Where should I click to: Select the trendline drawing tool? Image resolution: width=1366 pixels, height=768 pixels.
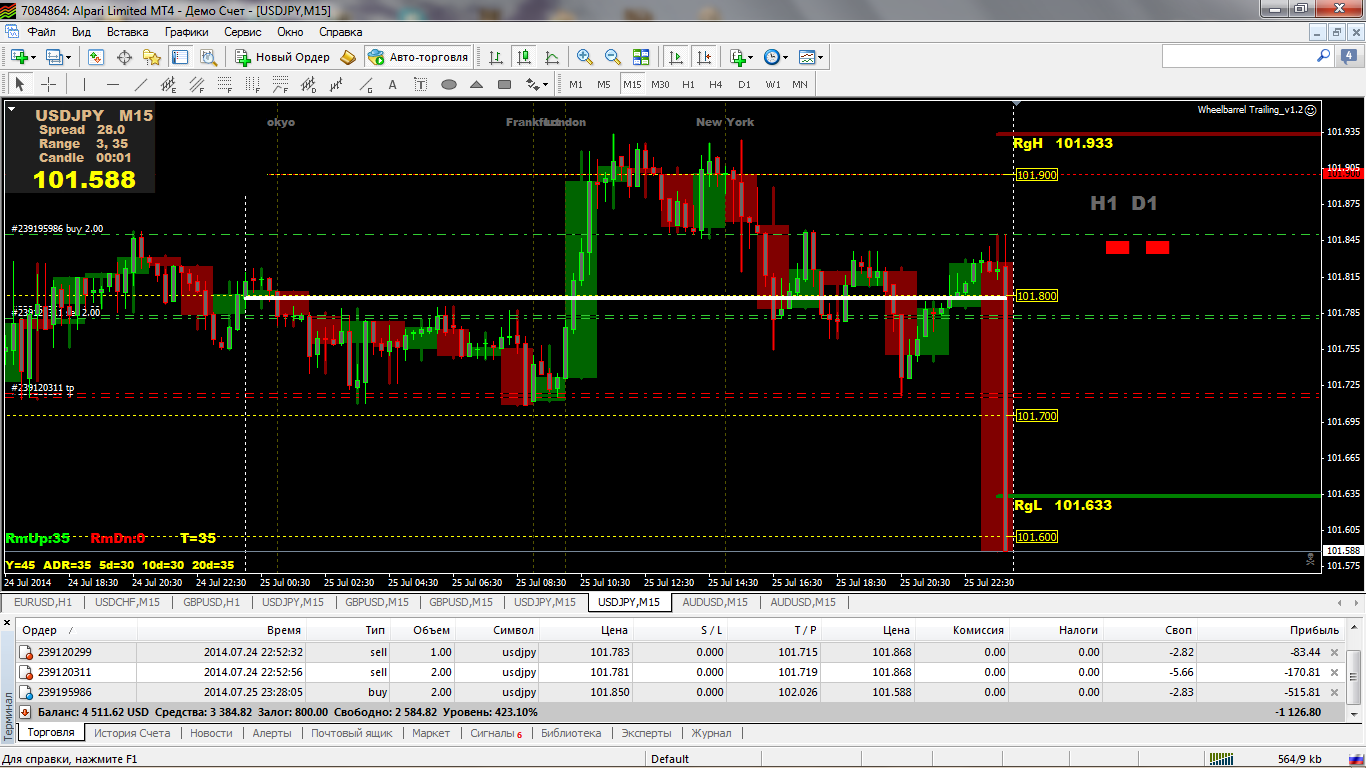[x=141, y=84]
